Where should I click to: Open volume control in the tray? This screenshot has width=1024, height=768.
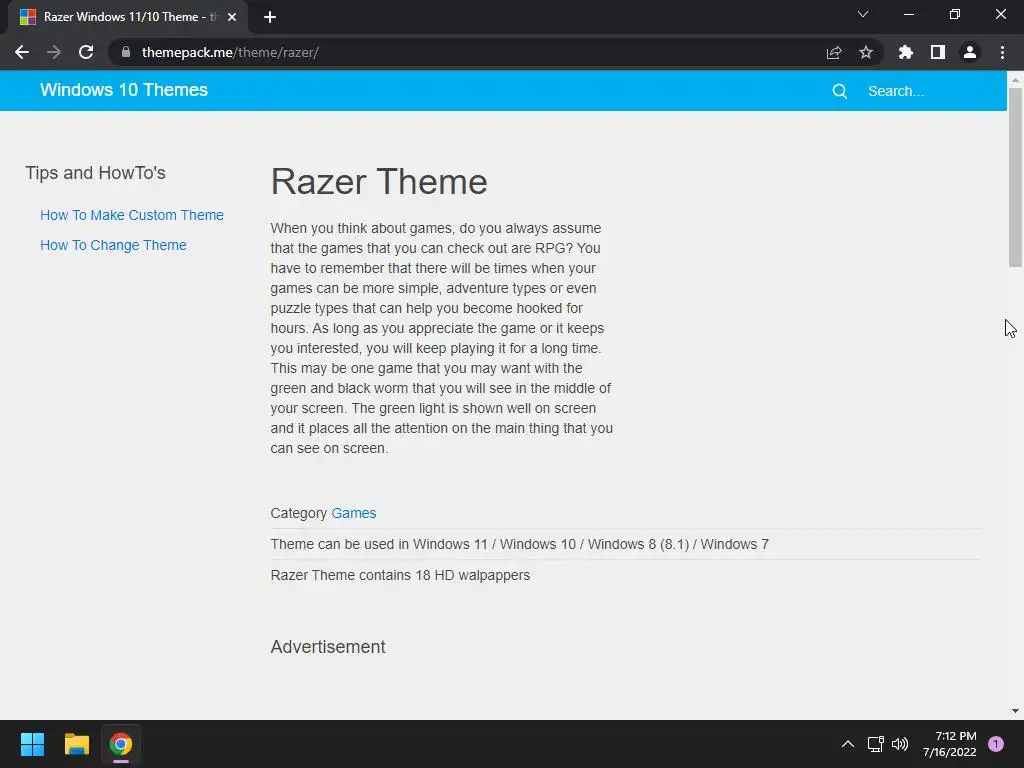tap(900, 744)
